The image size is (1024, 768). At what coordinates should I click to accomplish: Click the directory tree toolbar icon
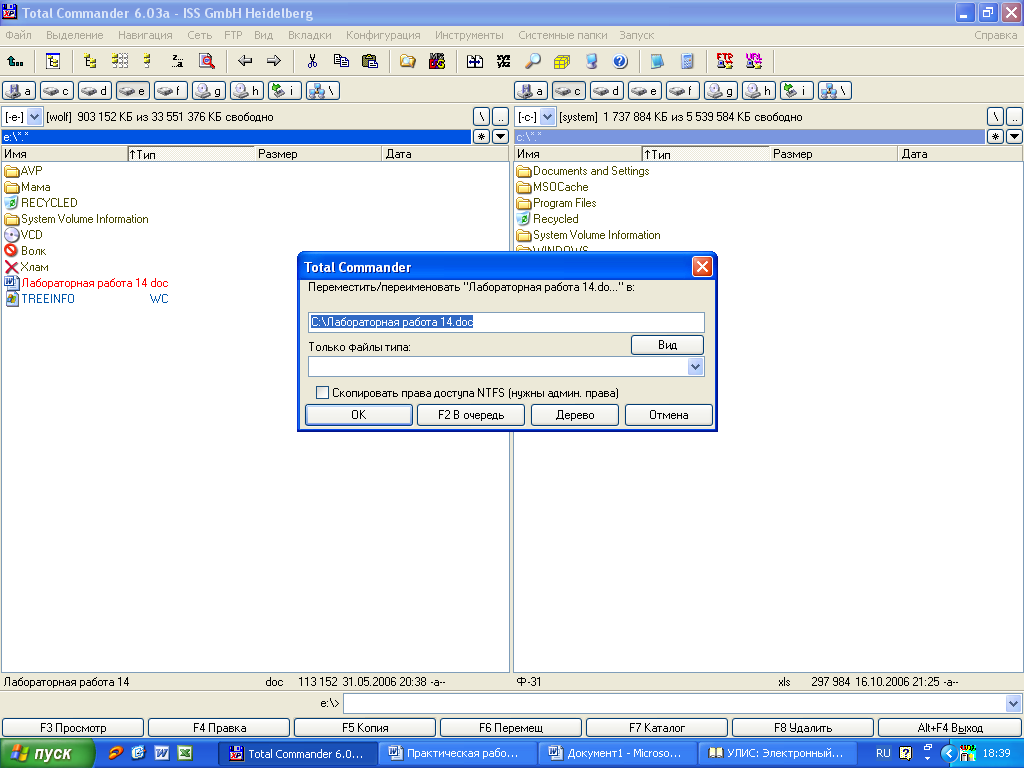tap(53, 61)
